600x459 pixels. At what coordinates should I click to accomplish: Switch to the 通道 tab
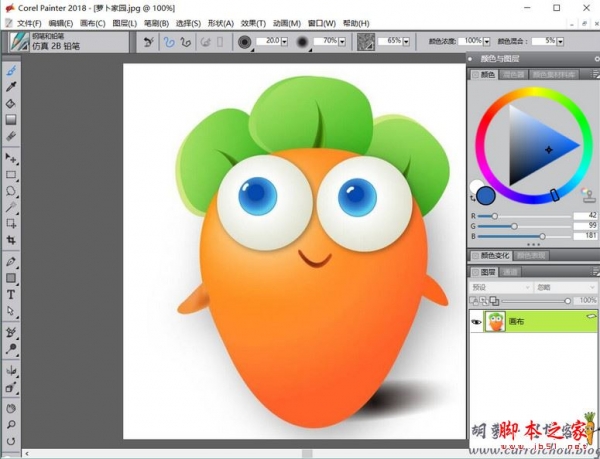(510, 272)
